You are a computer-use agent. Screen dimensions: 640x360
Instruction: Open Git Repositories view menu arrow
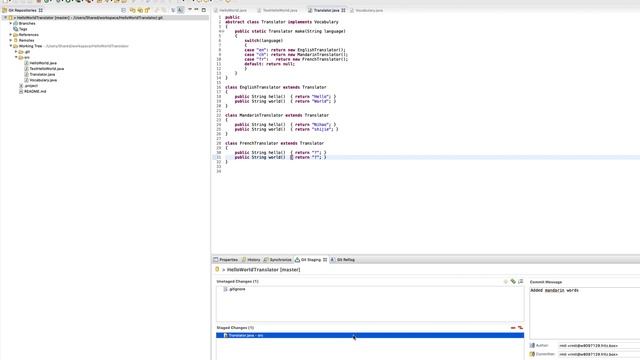[x=190, y=9]
